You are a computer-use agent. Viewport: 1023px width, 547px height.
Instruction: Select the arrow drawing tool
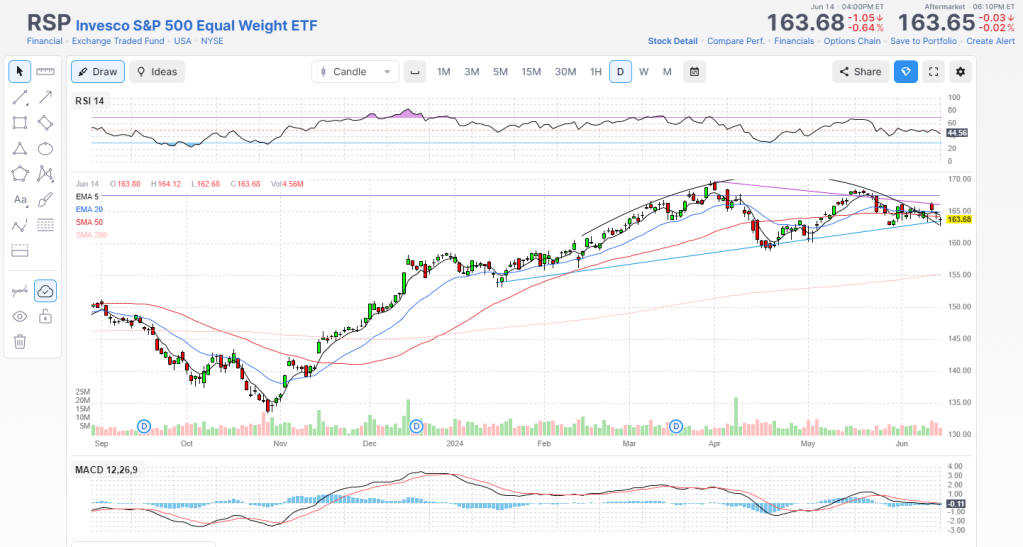click(45, 97)
